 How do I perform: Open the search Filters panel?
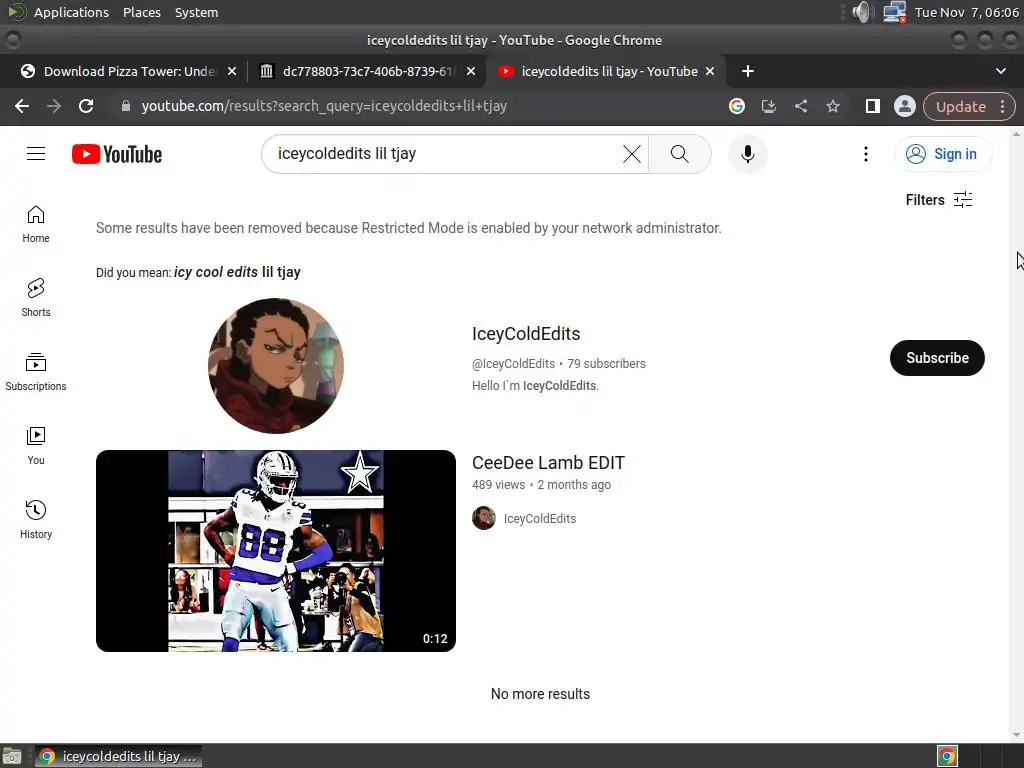[x=939, y=200]
